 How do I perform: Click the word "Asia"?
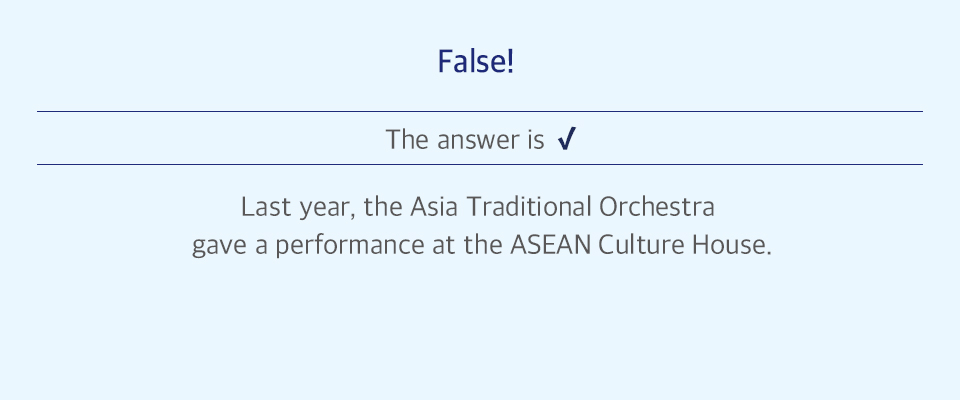433,207
